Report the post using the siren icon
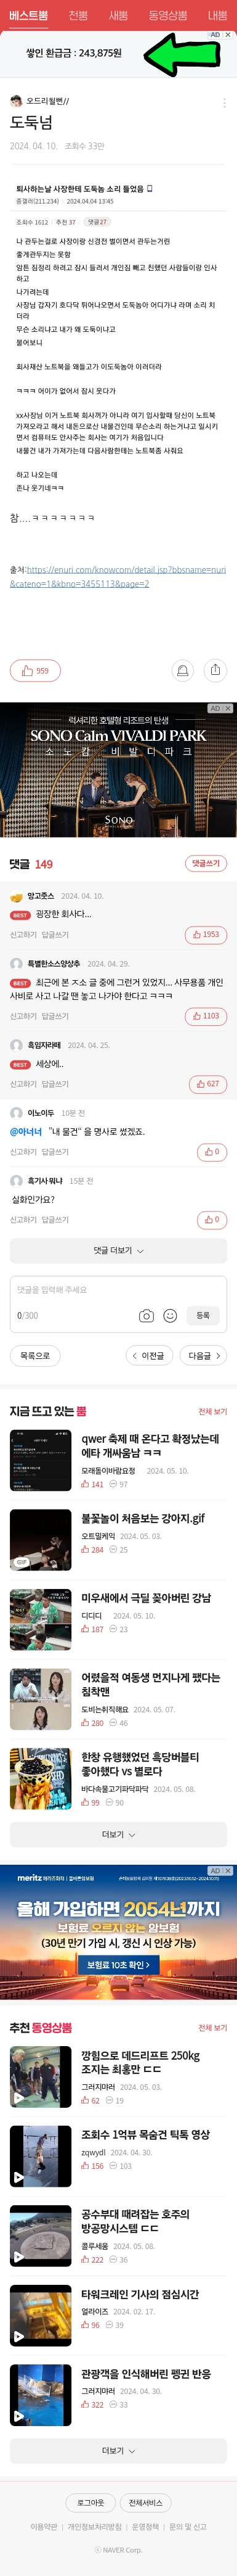This screenshot has height=2576, width=237. pyautogui.click(x=182, y=671)
